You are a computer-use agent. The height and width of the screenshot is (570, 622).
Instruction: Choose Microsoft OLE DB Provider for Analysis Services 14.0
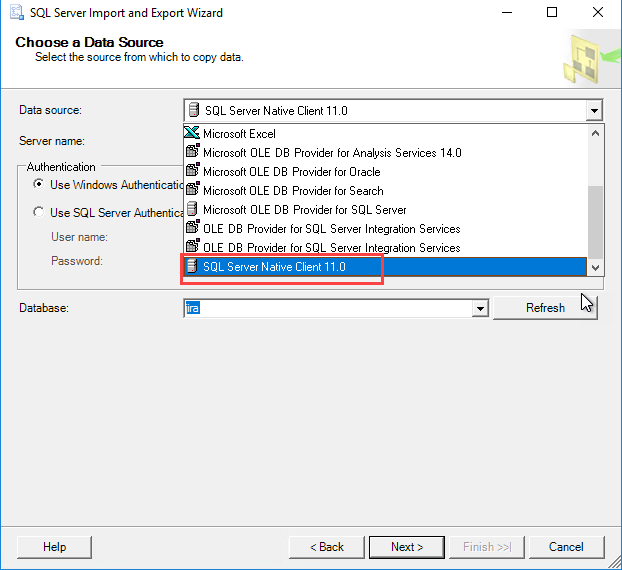tap(385, 152)
